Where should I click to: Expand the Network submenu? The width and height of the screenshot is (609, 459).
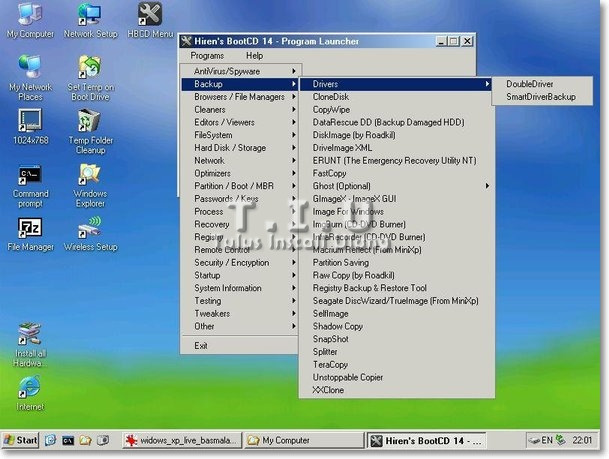[240, 161]
